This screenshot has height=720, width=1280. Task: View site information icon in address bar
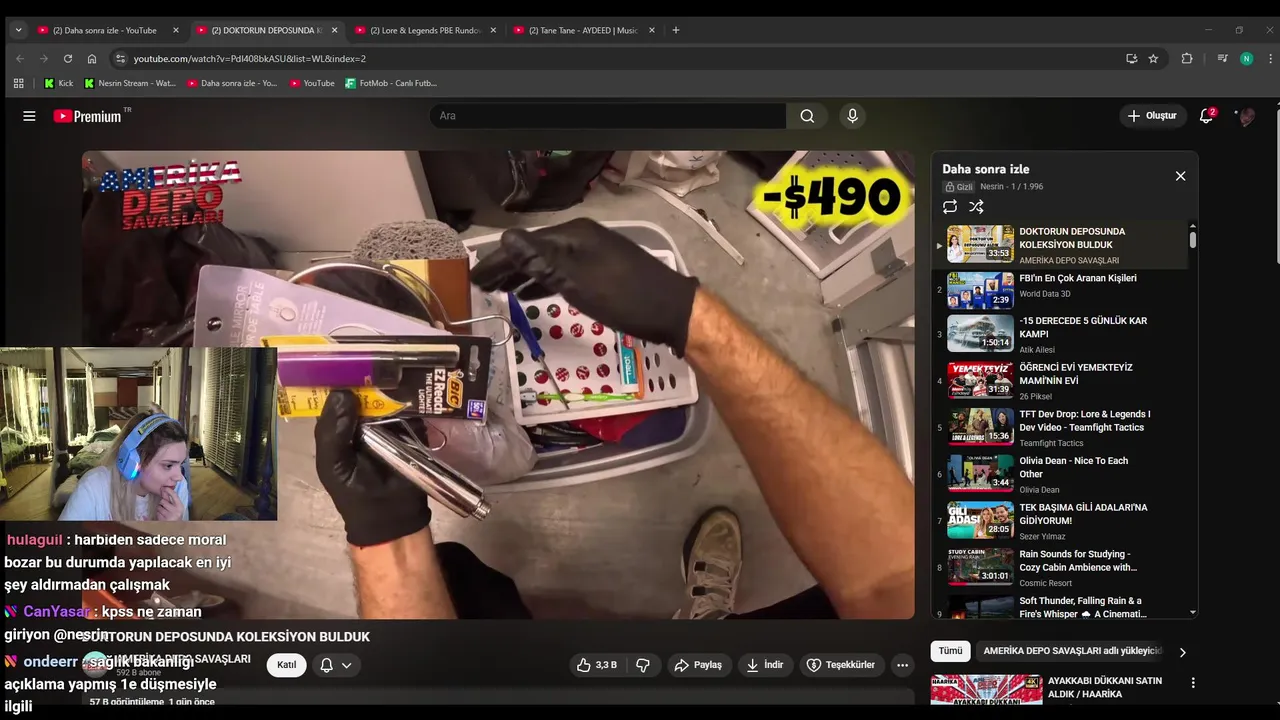click(120, 59)
